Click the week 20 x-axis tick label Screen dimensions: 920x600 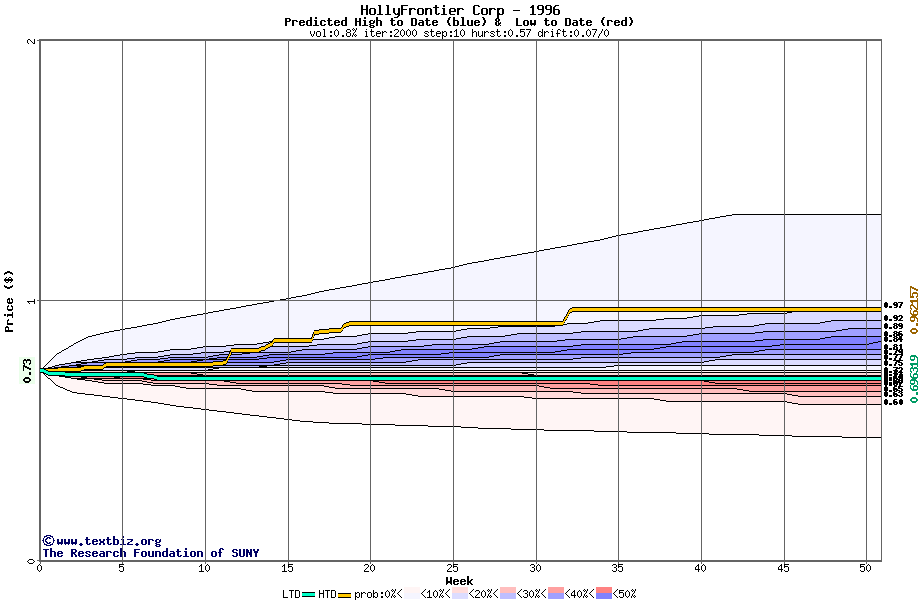(x=370, y=568)
